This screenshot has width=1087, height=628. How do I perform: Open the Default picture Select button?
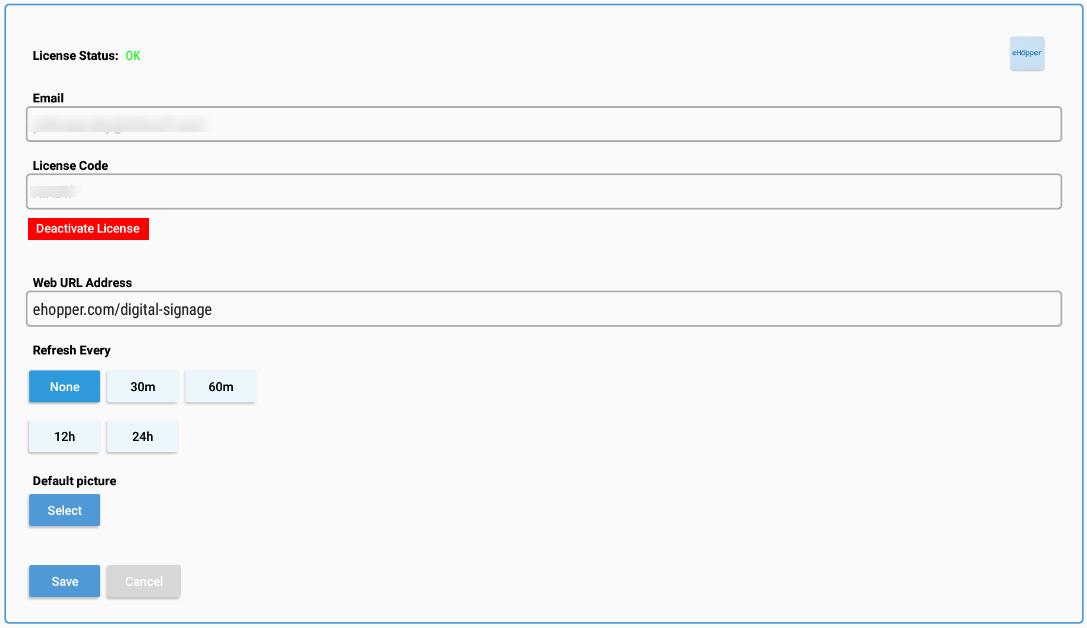[x=64, y=510]
